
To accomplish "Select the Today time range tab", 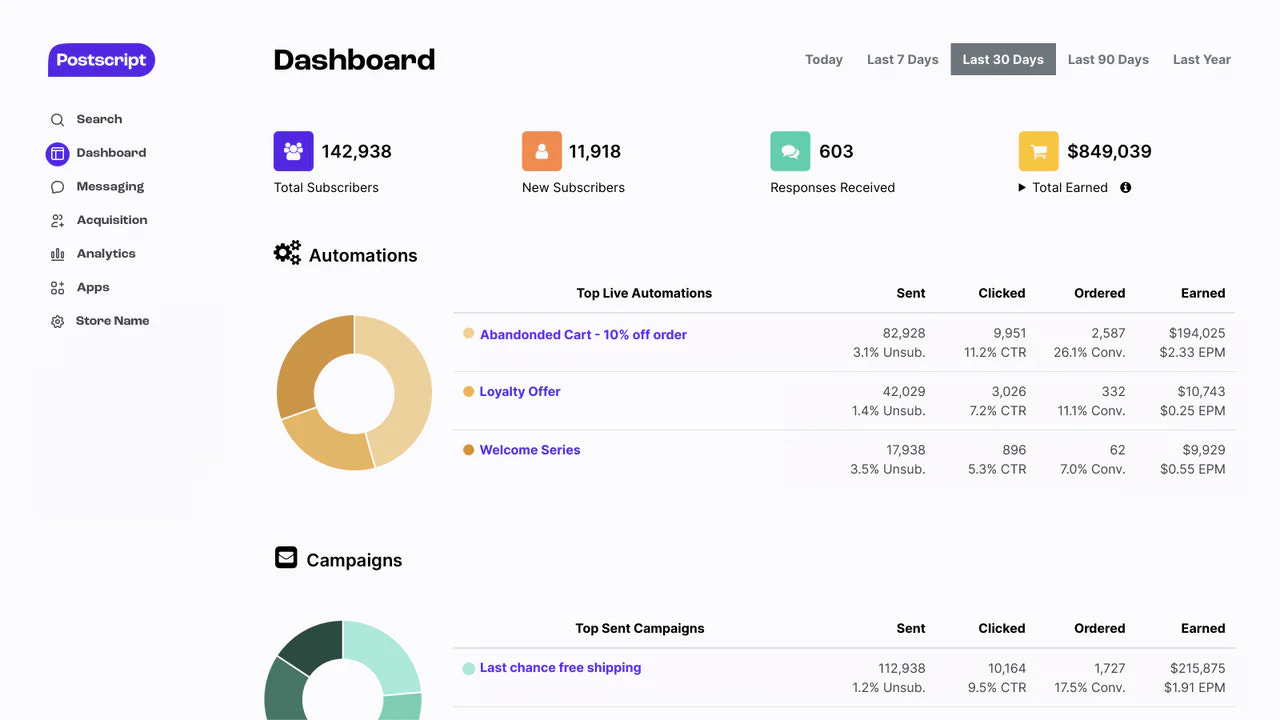I will pos(823,60).
